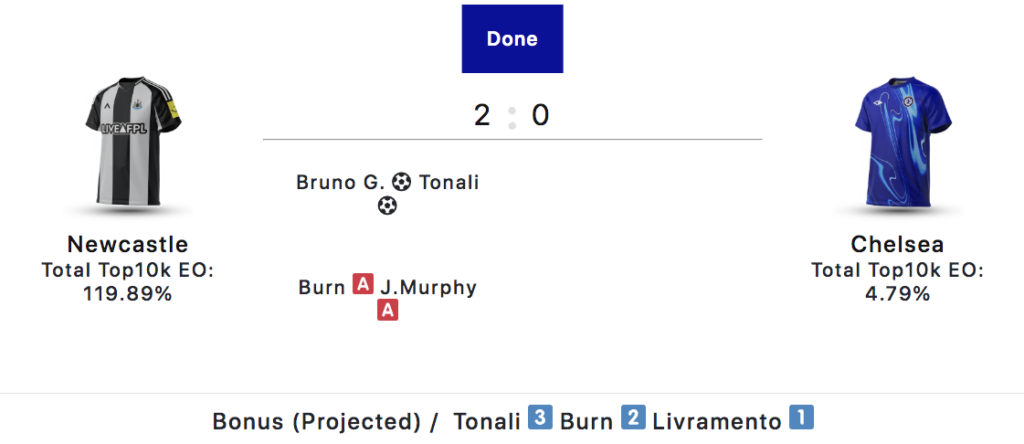The image size is (1024, 444).
Task: Click Newcastle's Total Top10k EO 119.89% value
Action: pos(128,294)
